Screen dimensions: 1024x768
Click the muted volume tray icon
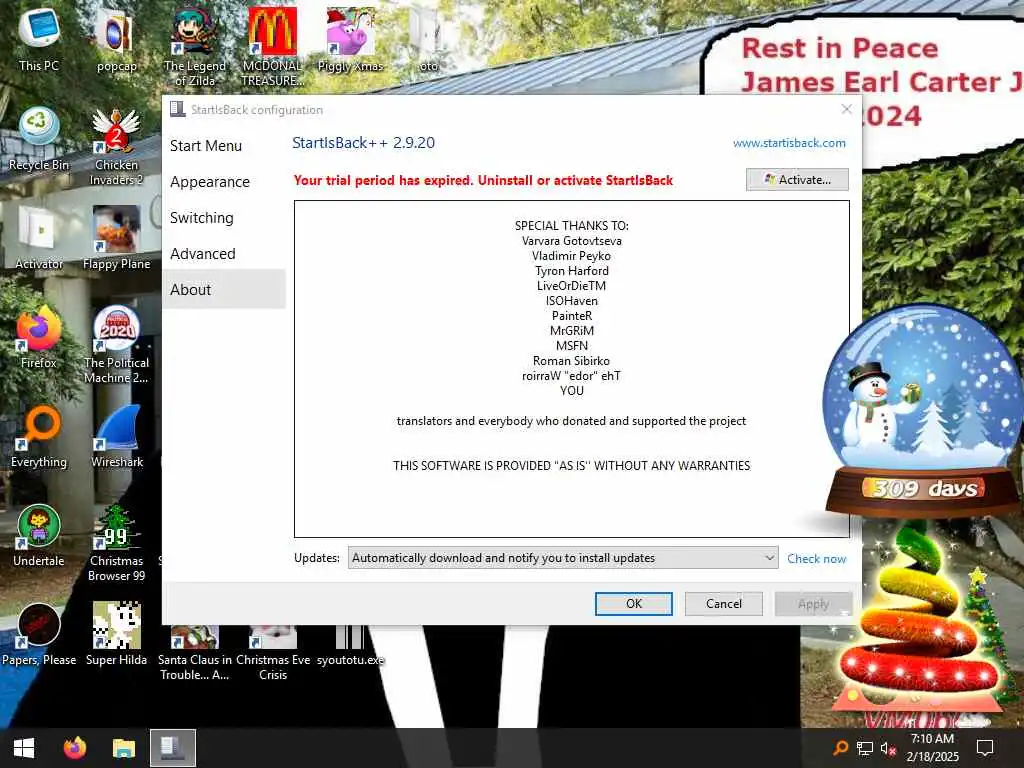click(x=888, y=748)
